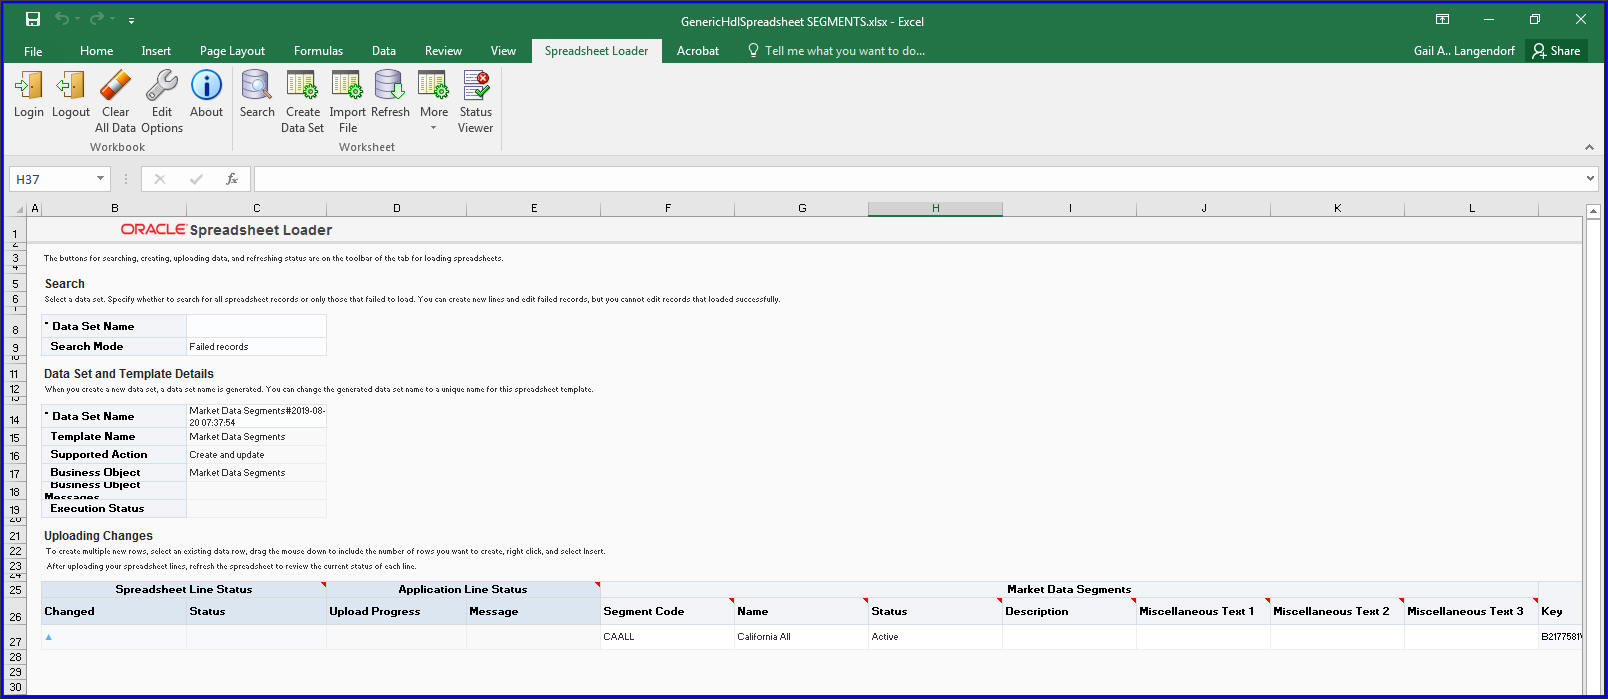
Task: Click the Create Data Set icon
Action: 302,86
